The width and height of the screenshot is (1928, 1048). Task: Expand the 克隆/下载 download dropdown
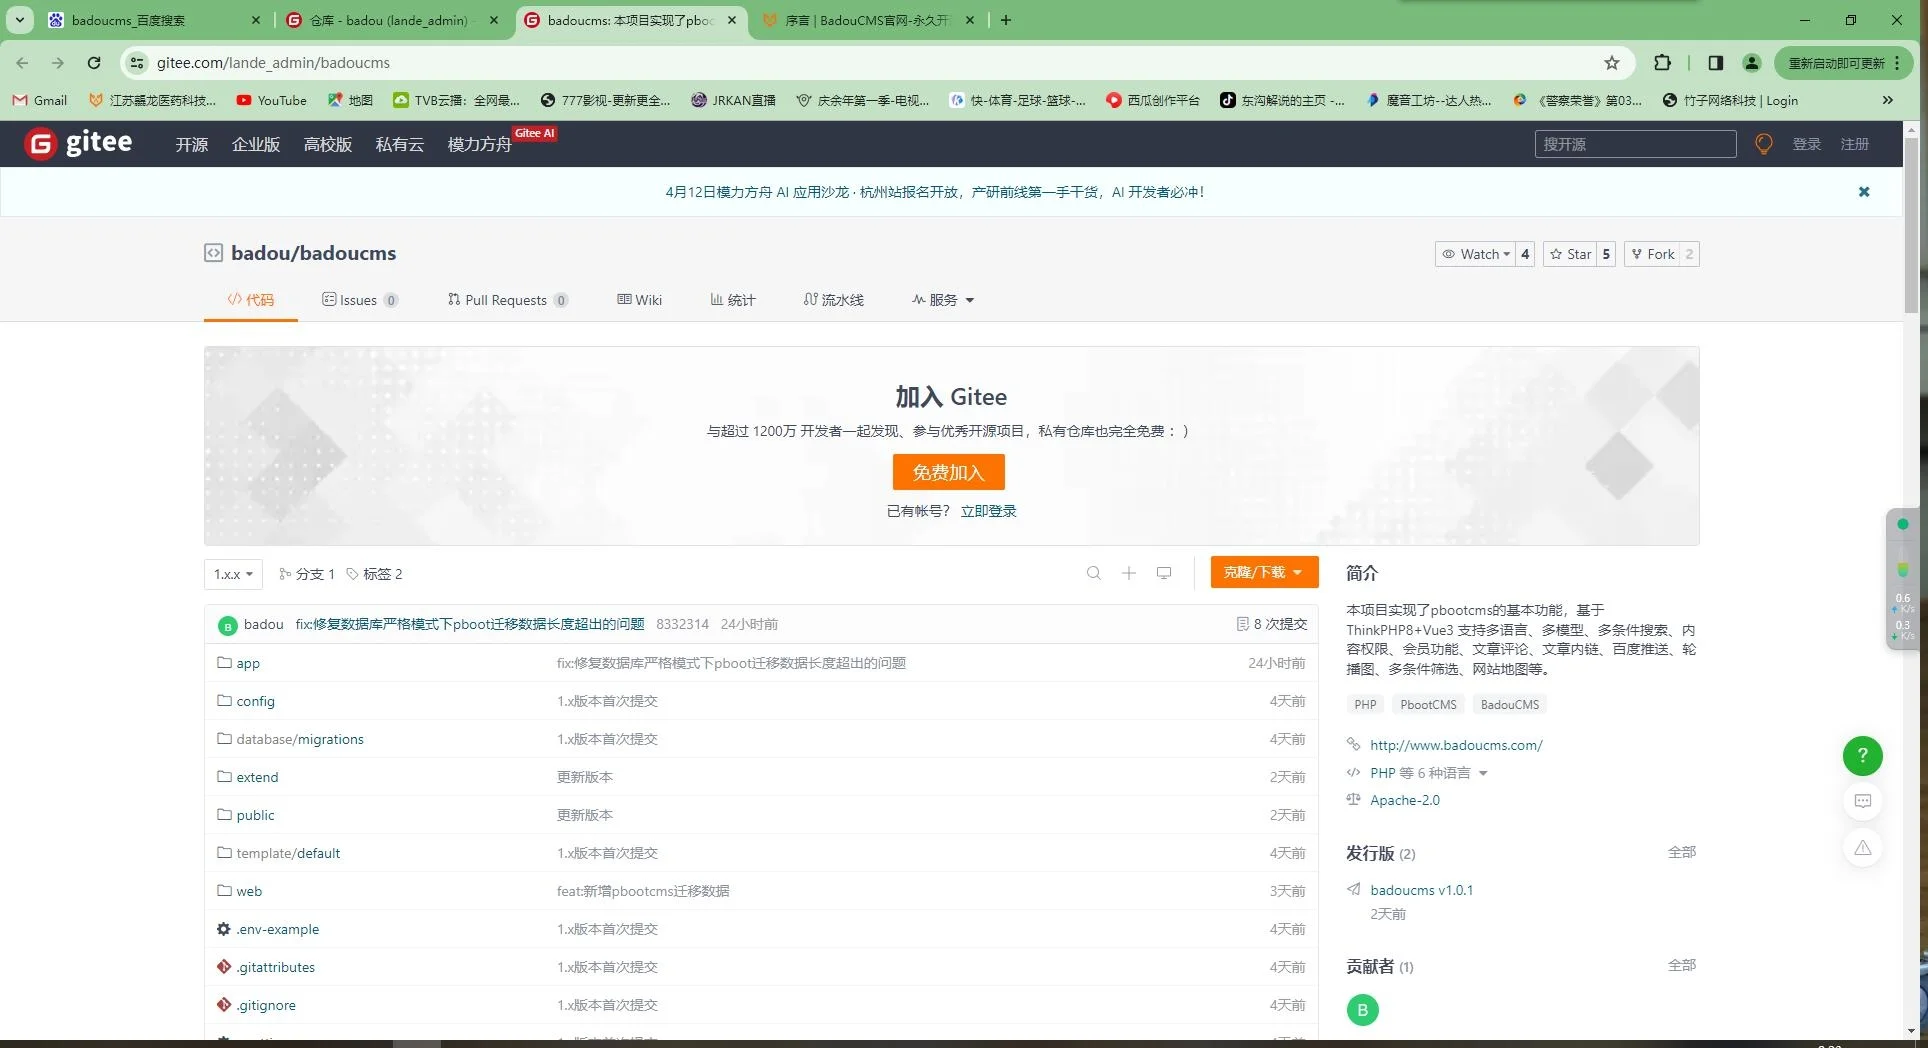point(1263,571)
